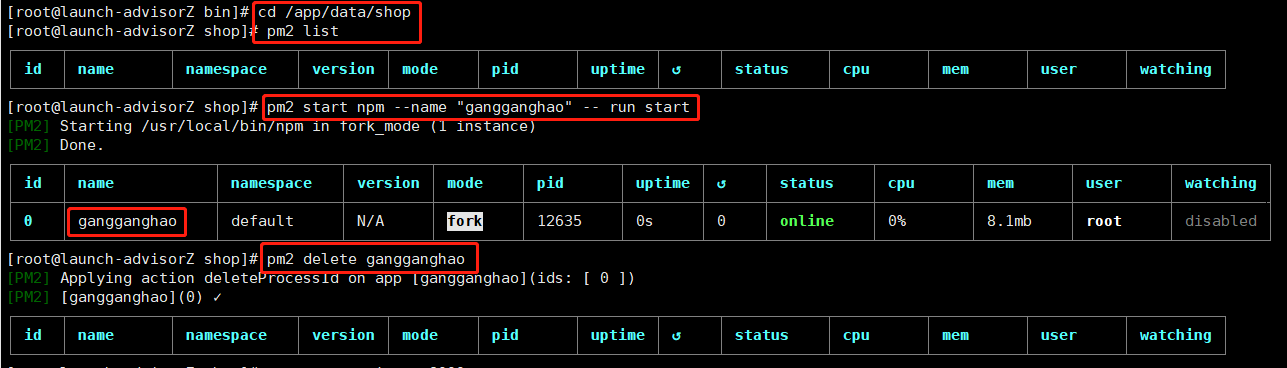The width and height of the screenshot is (1287, 368).
Task: Click the '[PM2] Done.' output line
Action: pos(54,145)
